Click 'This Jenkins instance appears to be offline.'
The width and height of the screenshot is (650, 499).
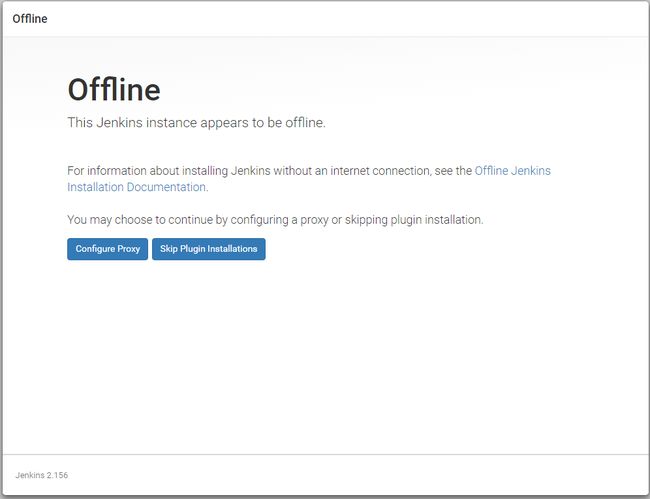tap(196, 123)
